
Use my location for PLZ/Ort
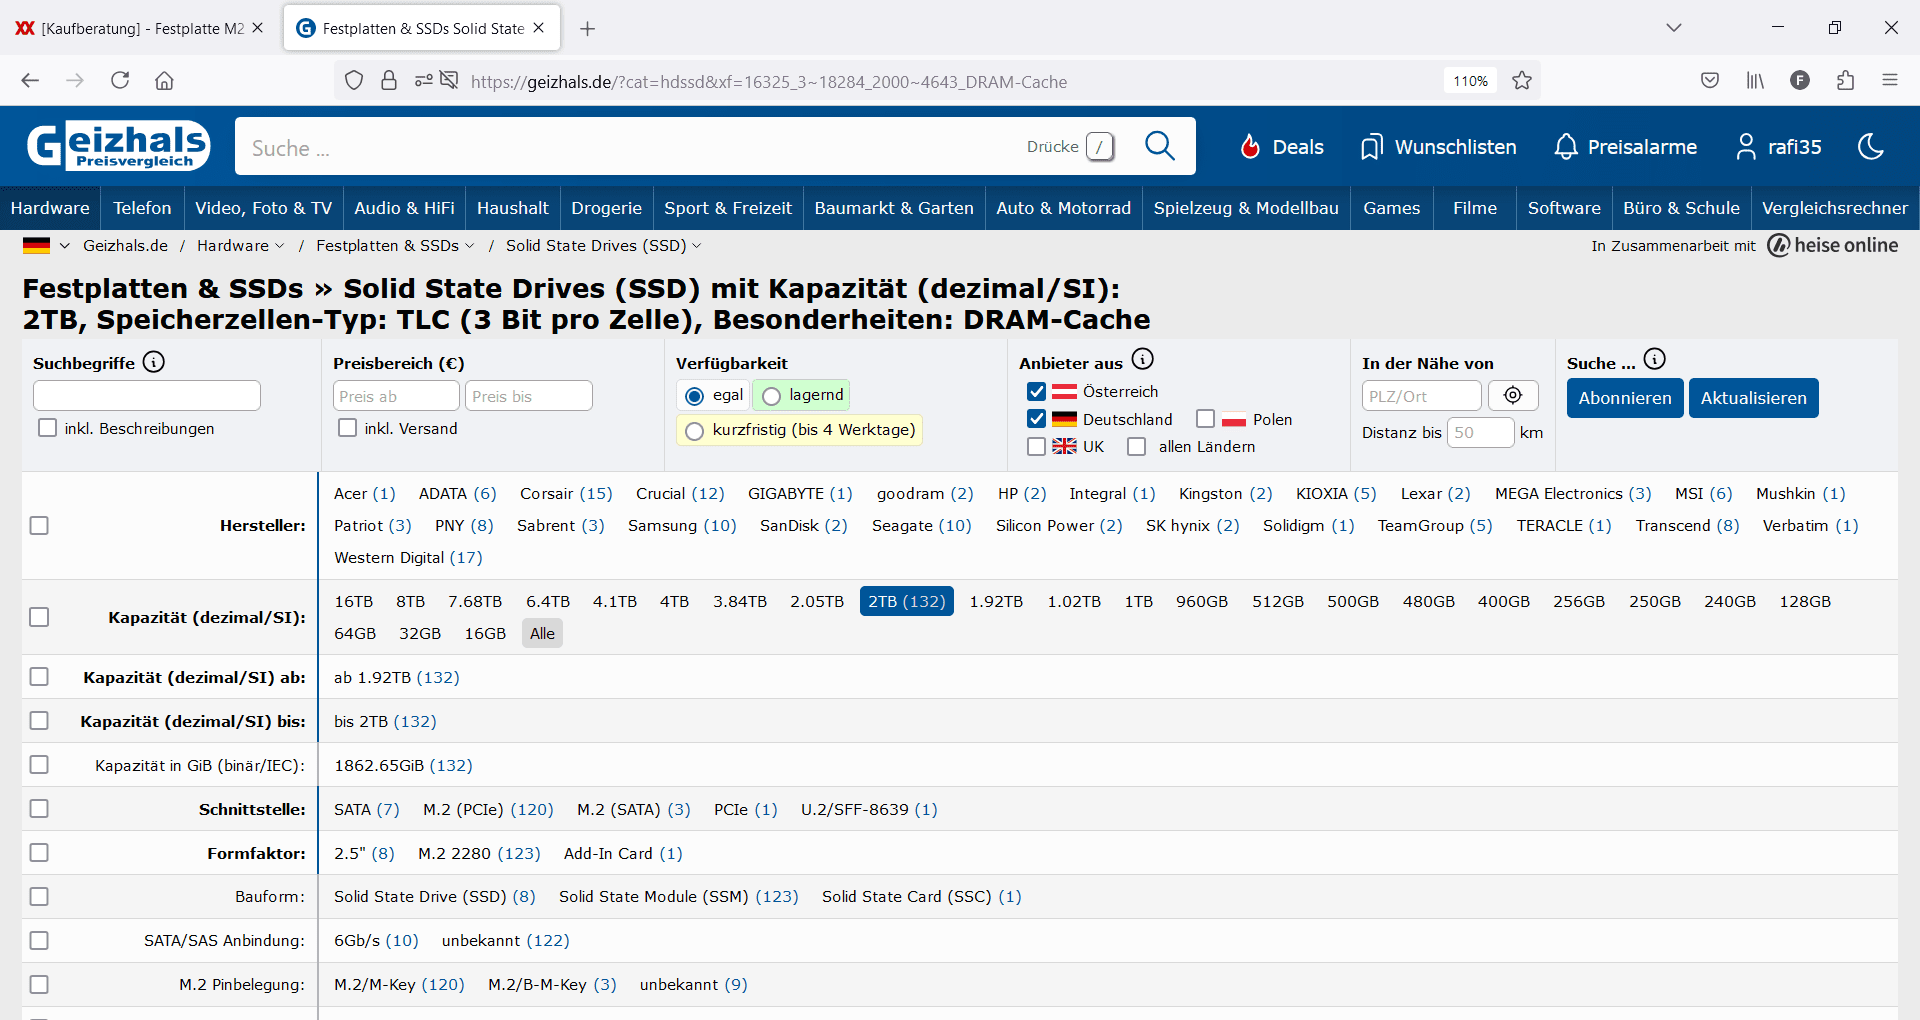pyautogui.click(x=1513, y=396)
